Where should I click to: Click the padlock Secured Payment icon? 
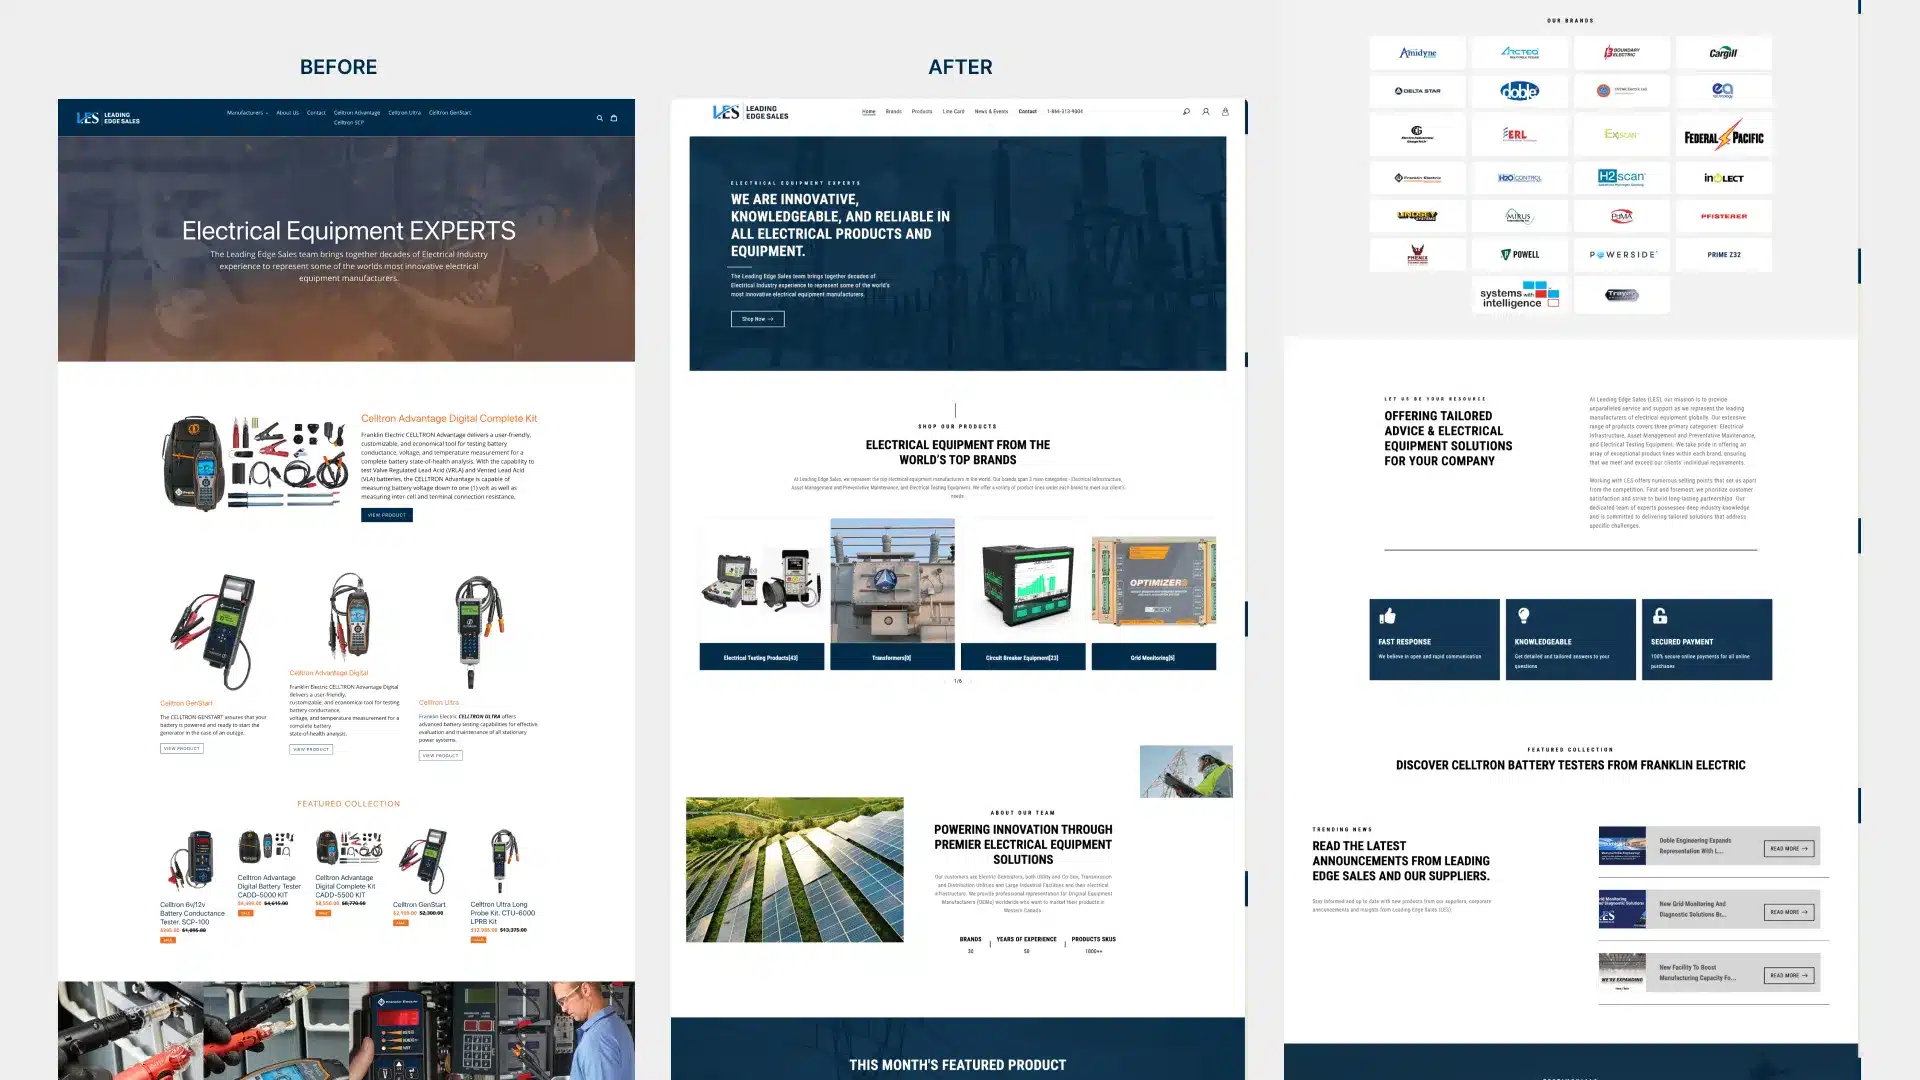tap(1660, 616)
